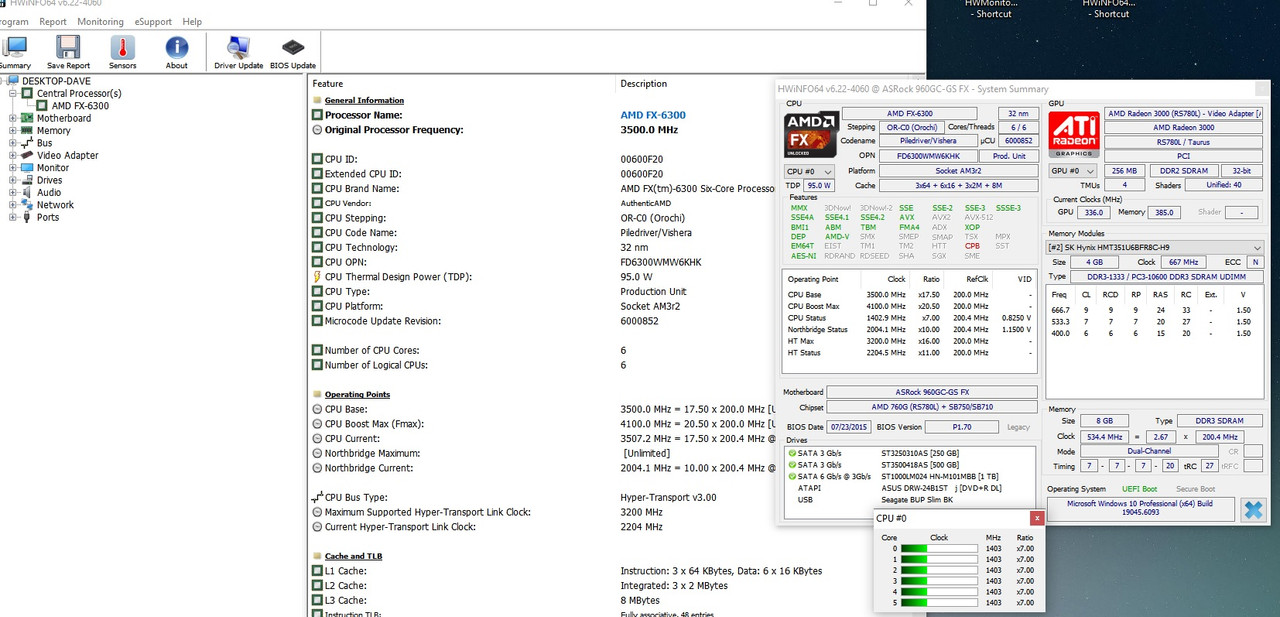
Task: Select Network in the tree
Action: click(56, 205)
